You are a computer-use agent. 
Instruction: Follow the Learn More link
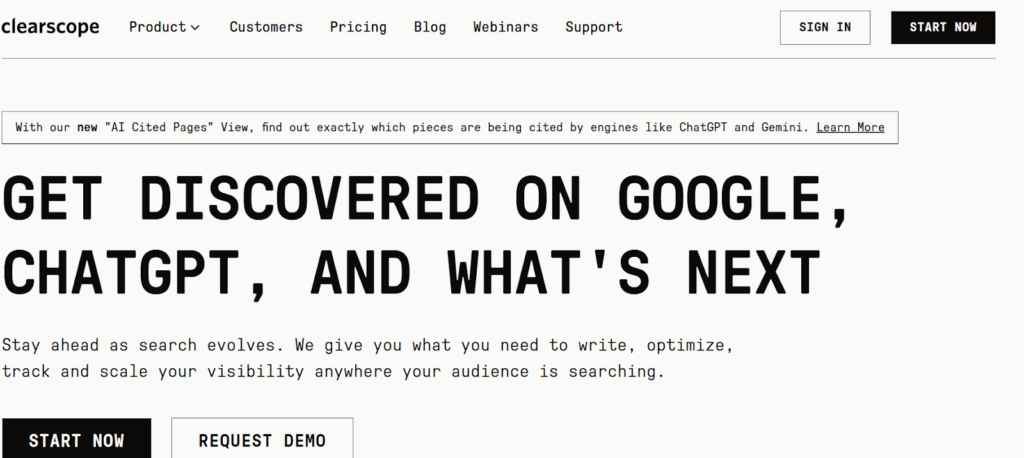pyautogui.click(x=850, y=127)
